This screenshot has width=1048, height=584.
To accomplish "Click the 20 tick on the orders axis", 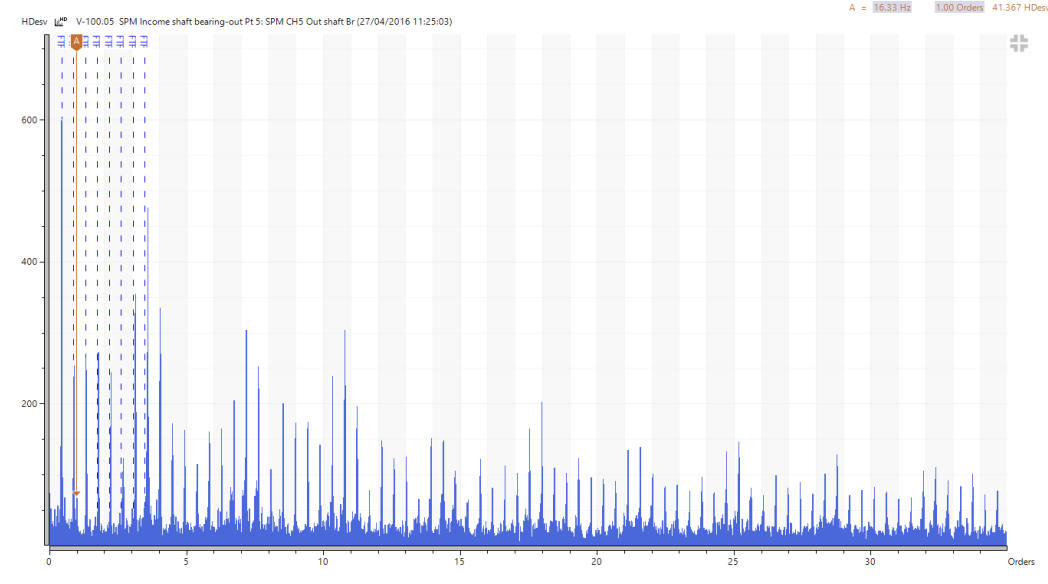I will pos(597,562).
